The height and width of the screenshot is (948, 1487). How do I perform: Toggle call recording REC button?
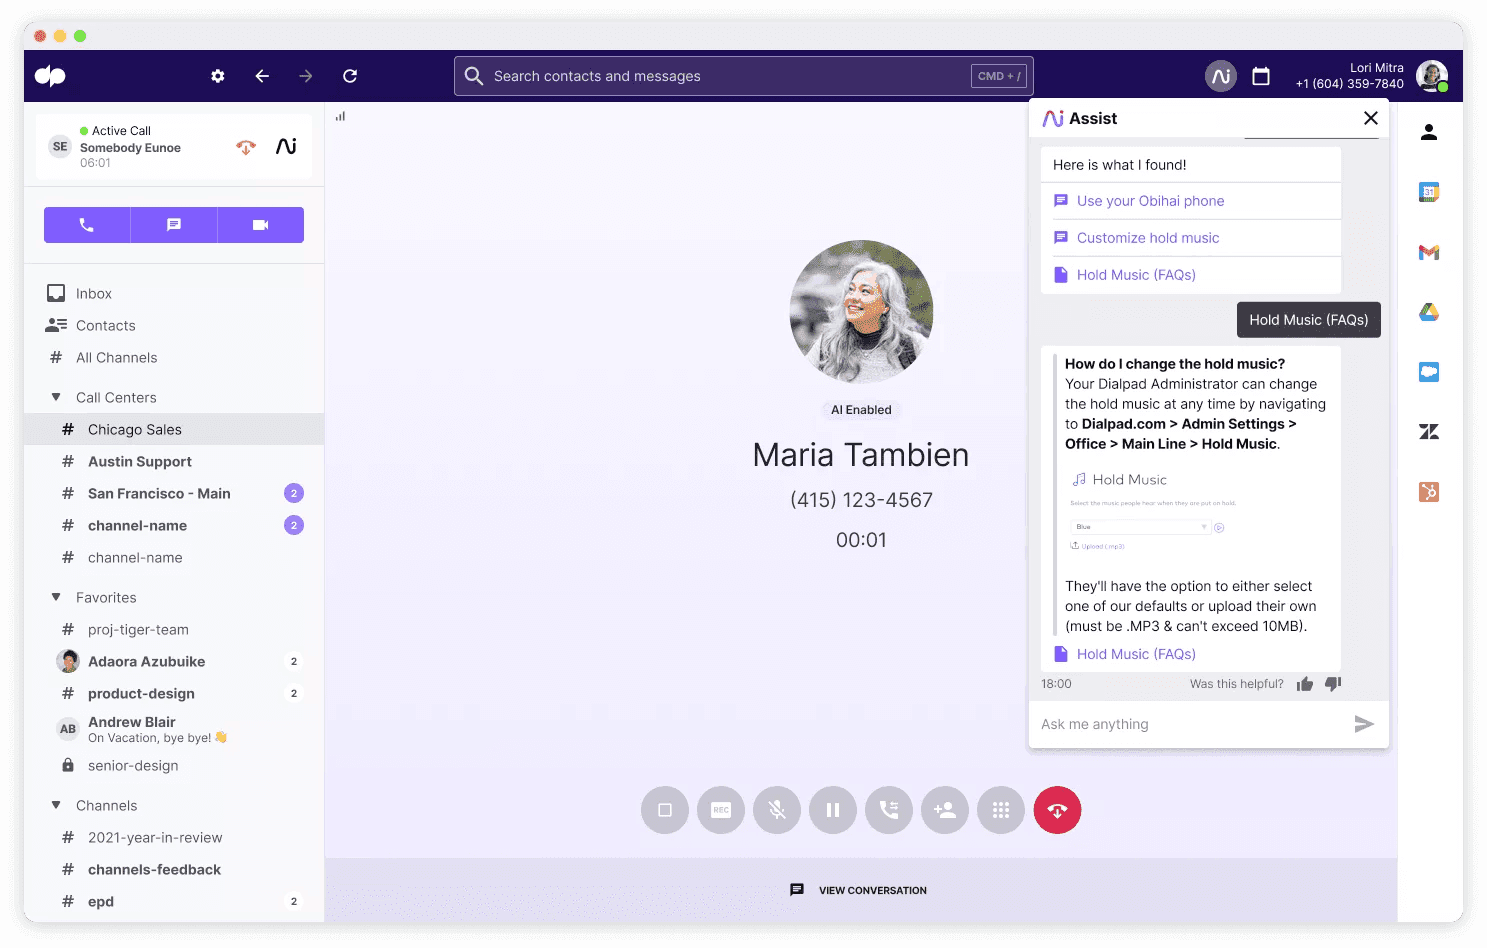point(721,810)
